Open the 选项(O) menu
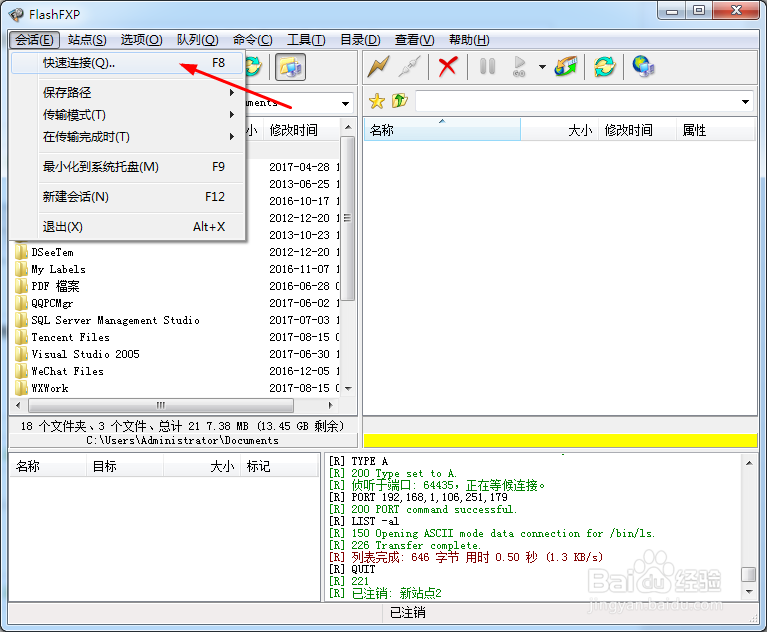This screenshot has height=632, width=767. click(x=141, y=40)
